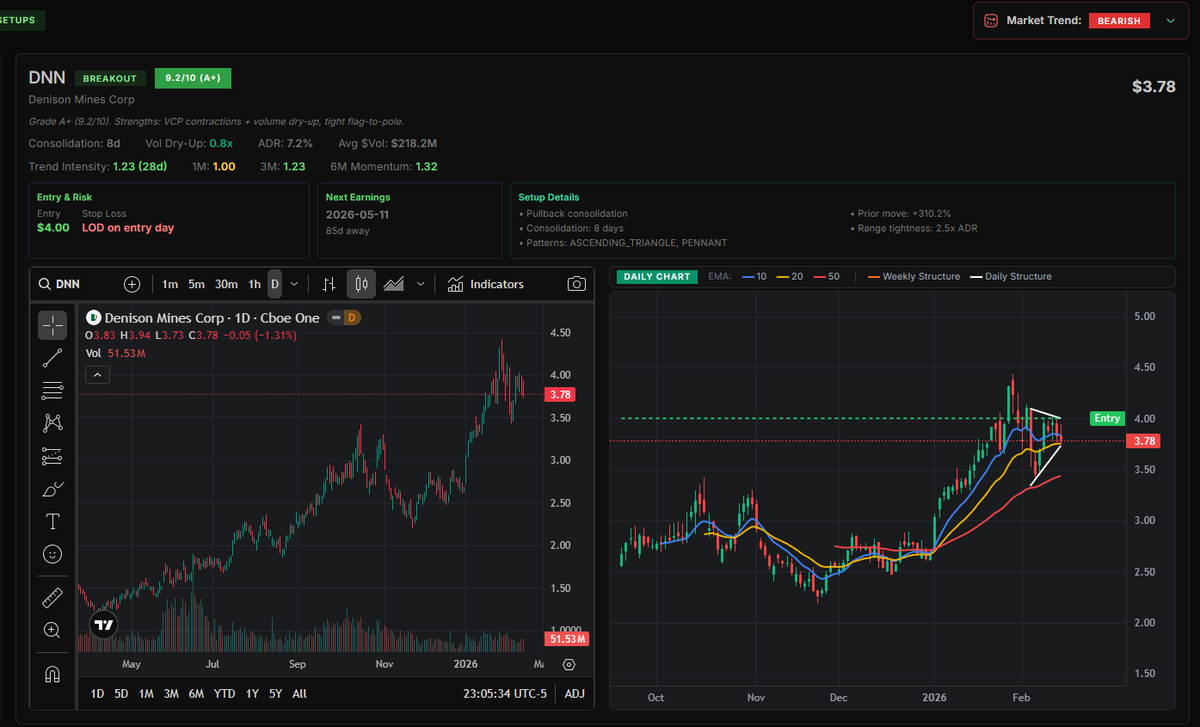Toggle Weekly Structure legend entry
This screenshot has height=727, width=1200.
click(x=913, y=276)
